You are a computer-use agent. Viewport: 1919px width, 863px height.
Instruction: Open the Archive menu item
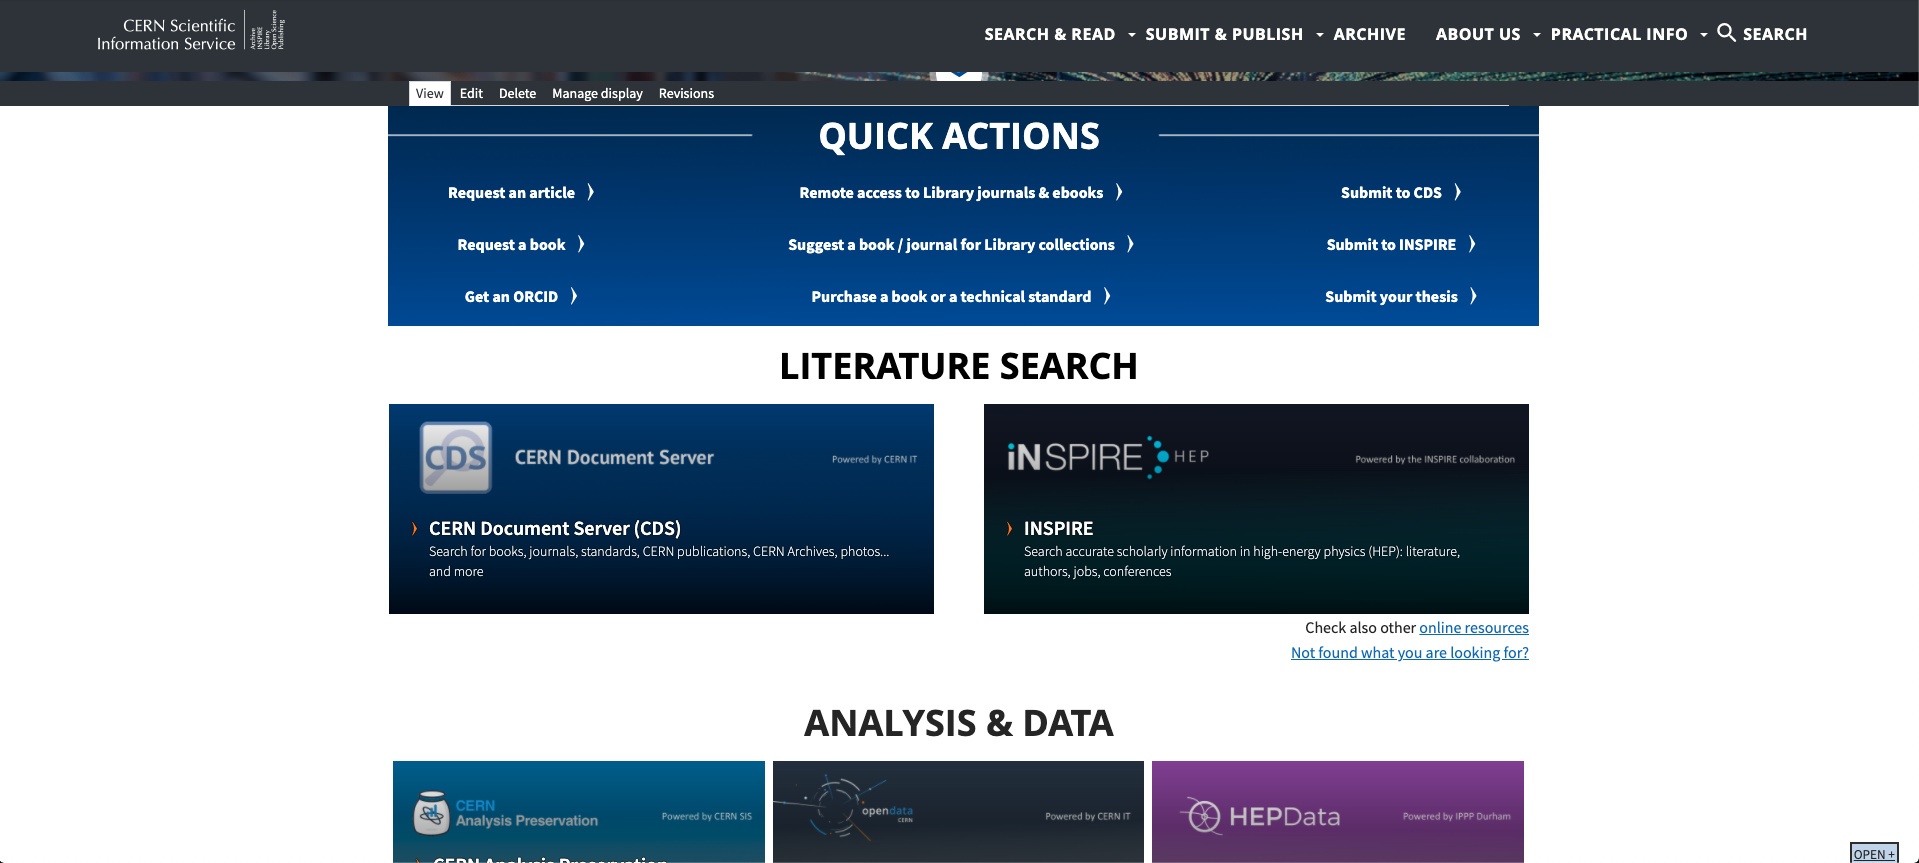(1369, 34)
